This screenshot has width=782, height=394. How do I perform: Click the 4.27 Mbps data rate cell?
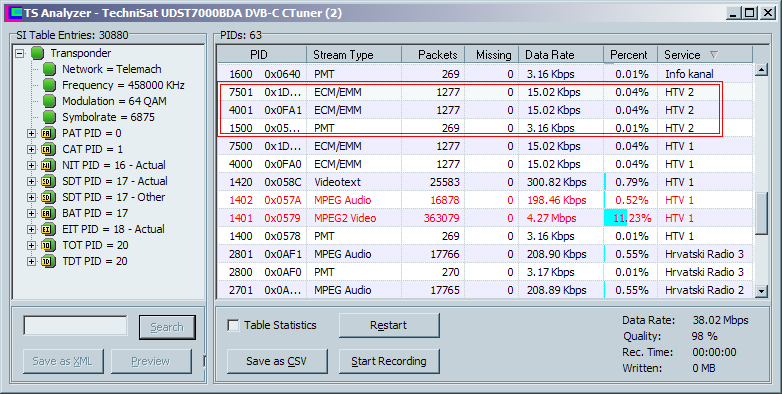pos(561,218)
